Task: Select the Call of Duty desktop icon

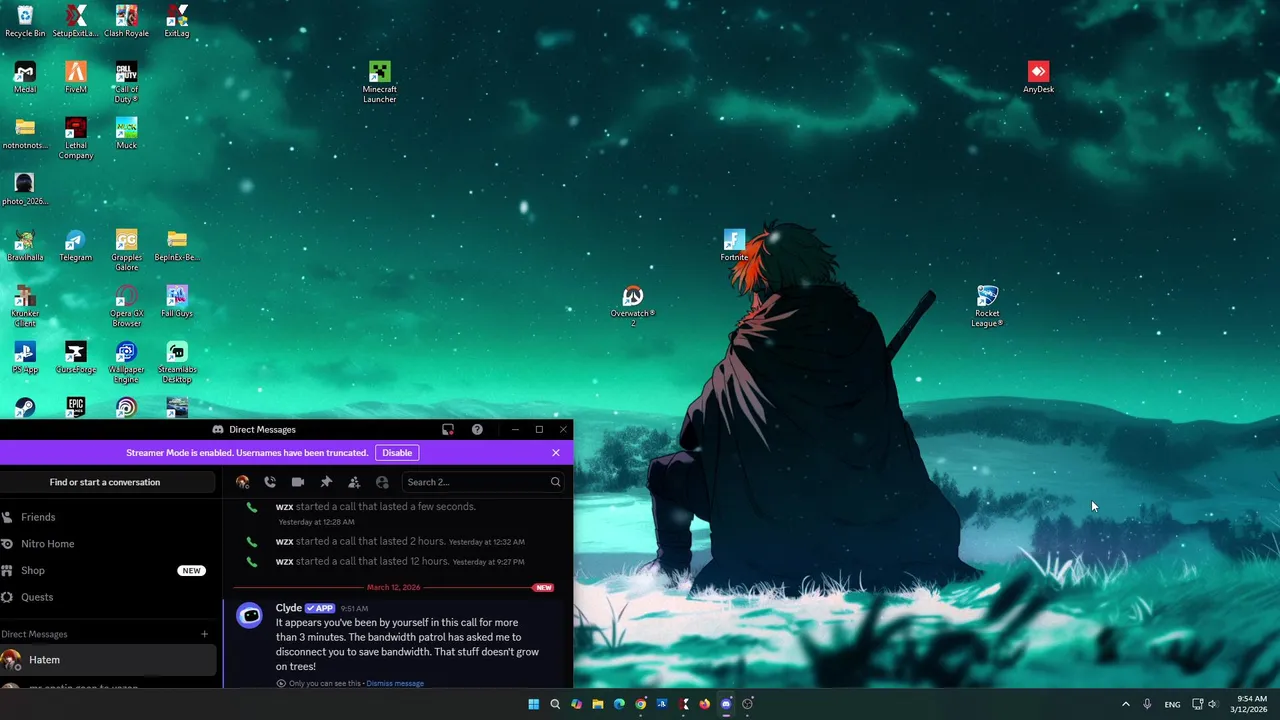Action: pos(126,82)
